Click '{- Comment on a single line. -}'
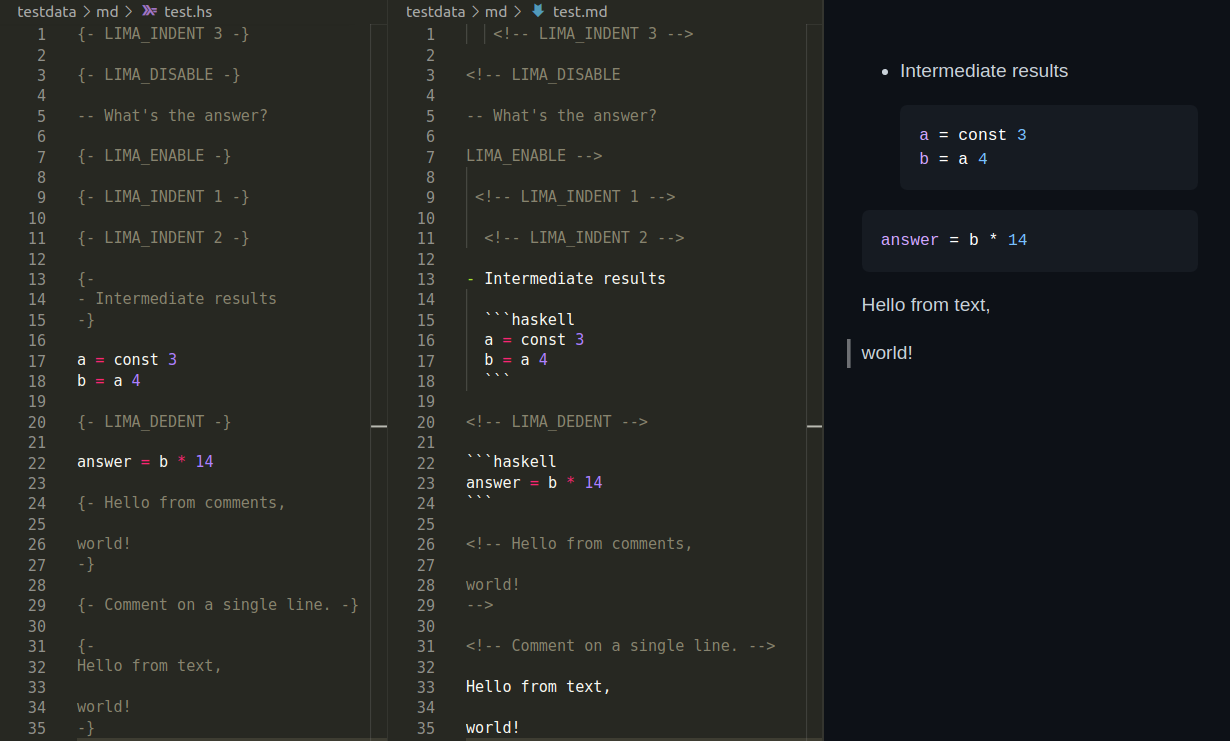This screenshot has width=1230, height=741. coord(218,605)
